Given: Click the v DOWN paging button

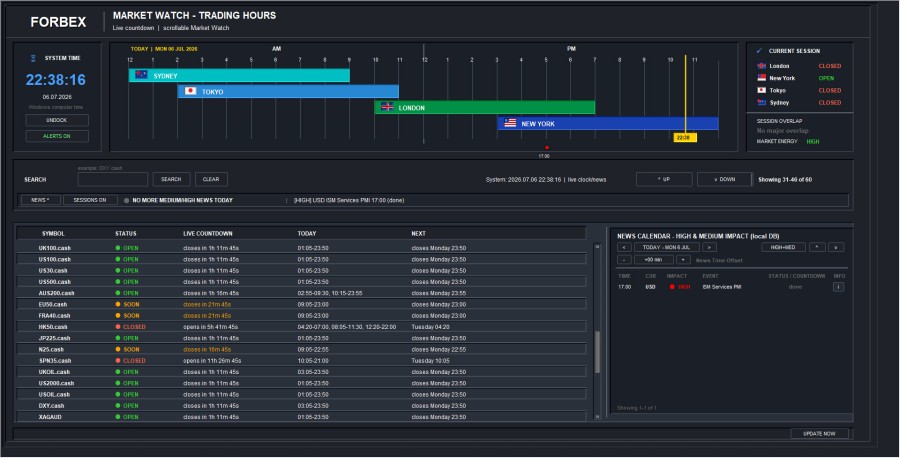Looking at the screenshot, I should point(724,179).
